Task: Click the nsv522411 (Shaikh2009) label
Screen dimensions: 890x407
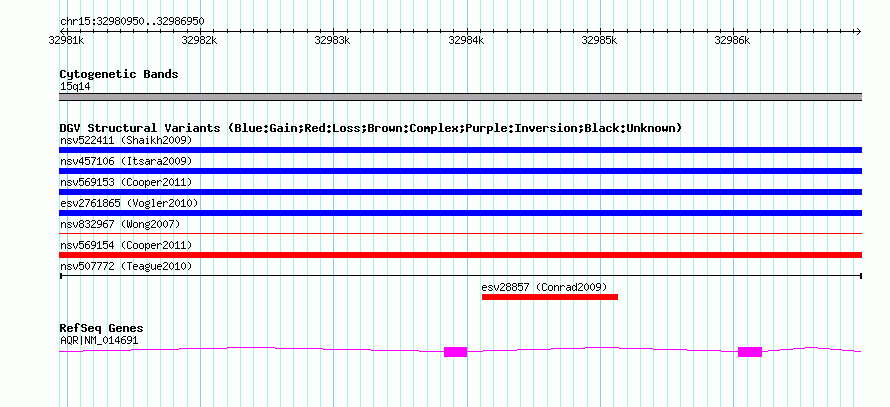Action: [x=126, y=140]
